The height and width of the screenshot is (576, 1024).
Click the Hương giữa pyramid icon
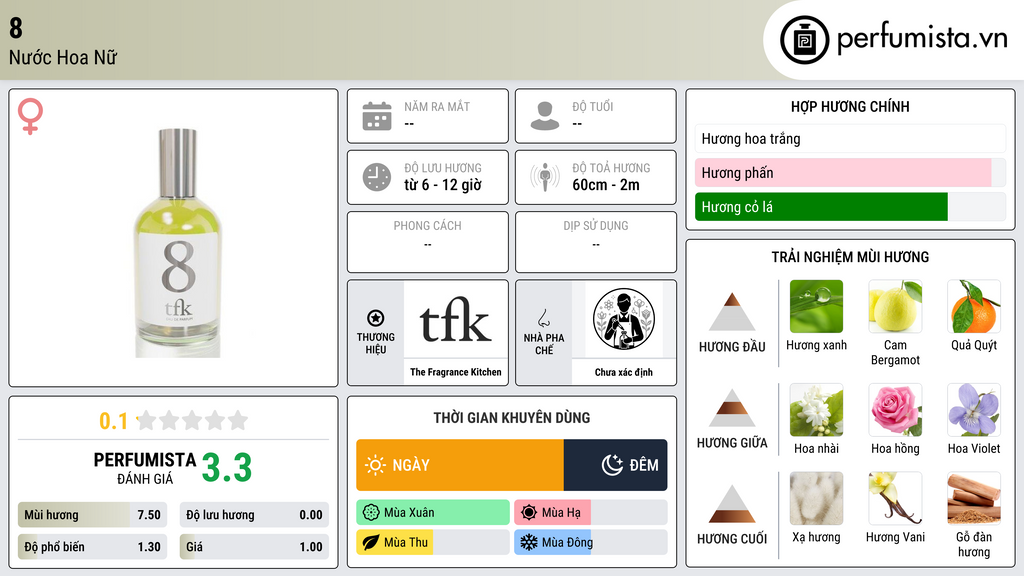[x=732, y=408]
